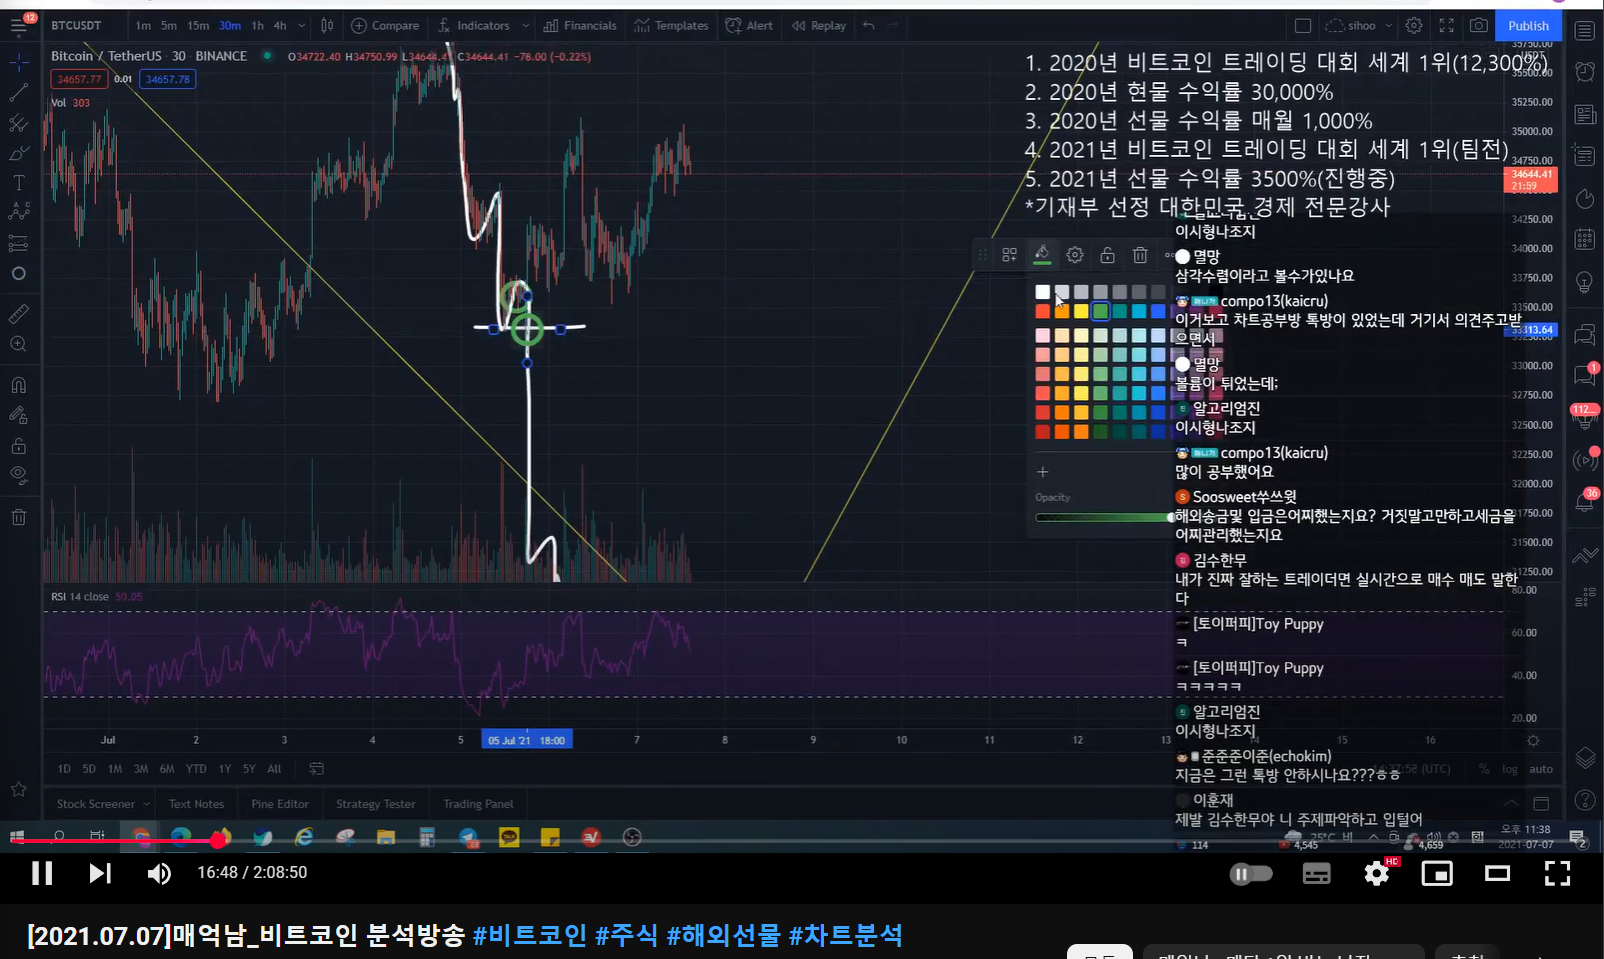Add a custom color with plus icon
Screen dimensions: 1604x959
point(1042,472)
